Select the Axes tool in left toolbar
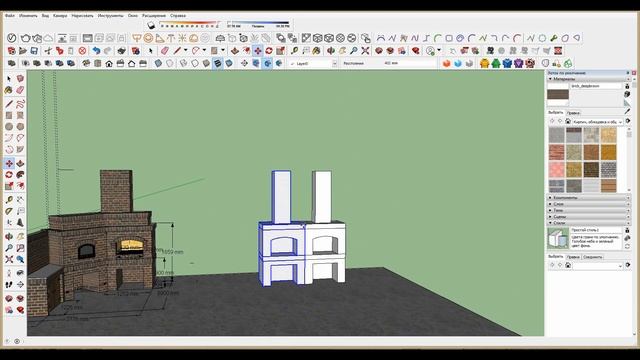640x360 pixels. pyautogui.click(x=9, y=222)
